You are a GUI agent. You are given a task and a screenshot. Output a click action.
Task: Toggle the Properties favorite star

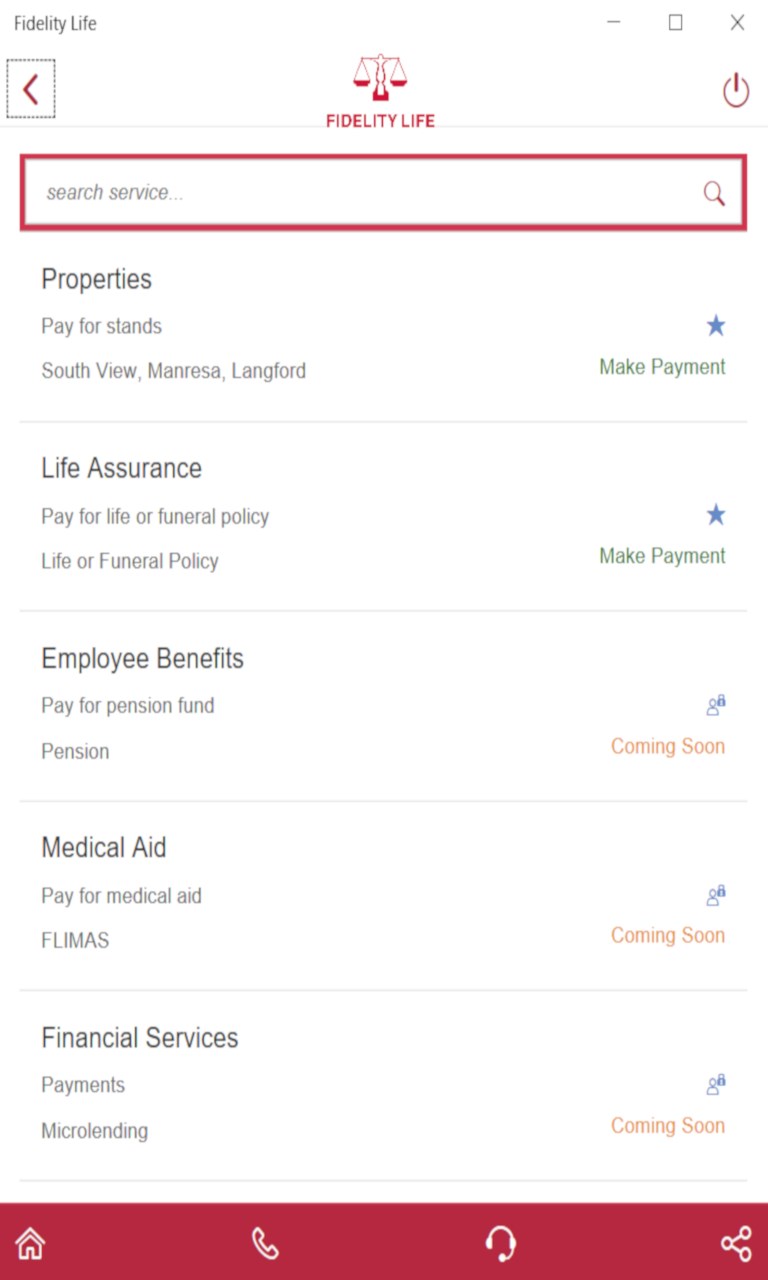716,326
